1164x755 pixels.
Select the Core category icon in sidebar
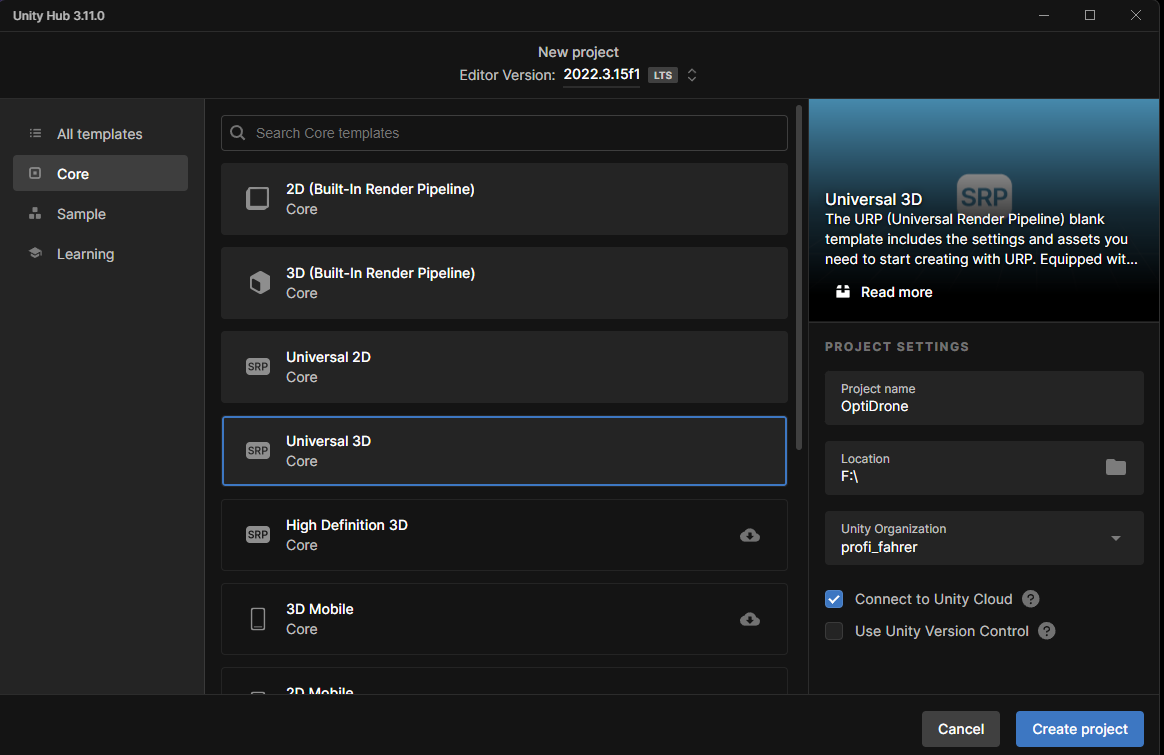click(35, 173)
